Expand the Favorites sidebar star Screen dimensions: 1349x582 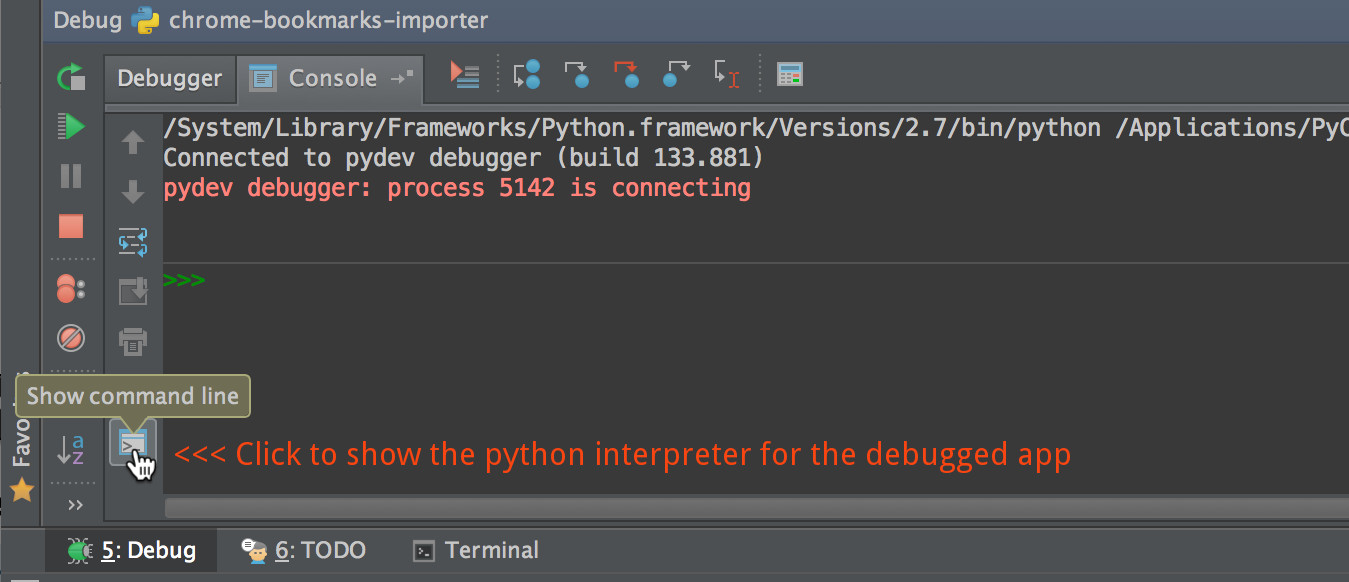click(22, 492)
